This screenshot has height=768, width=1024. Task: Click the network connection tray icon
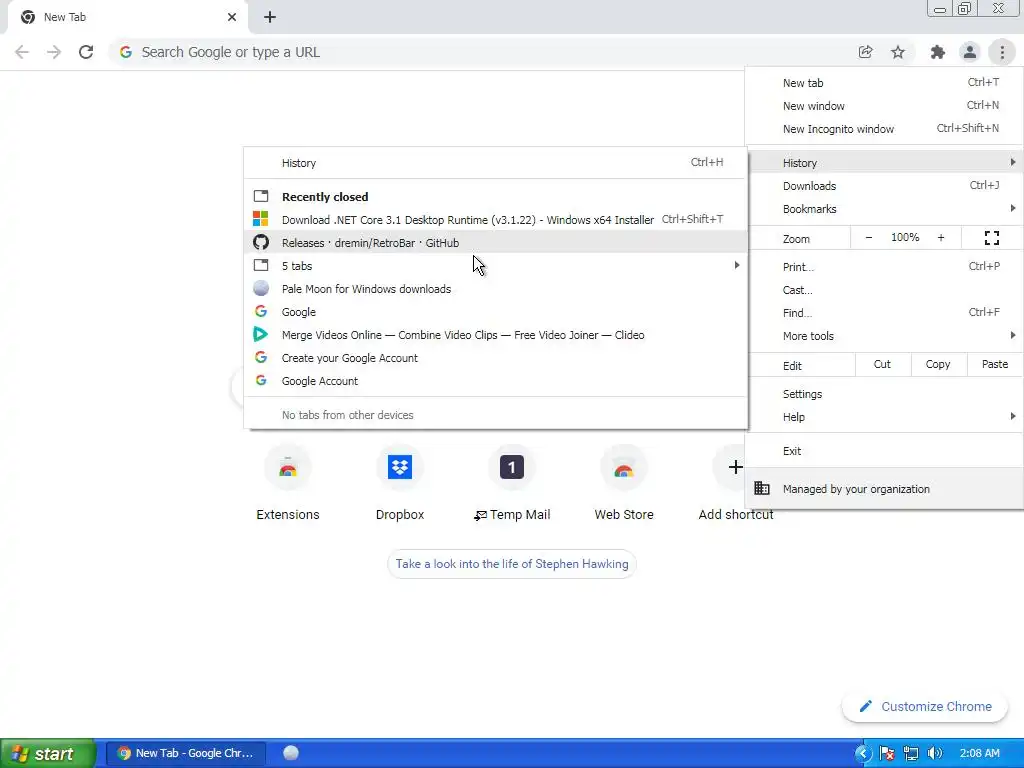911,754
